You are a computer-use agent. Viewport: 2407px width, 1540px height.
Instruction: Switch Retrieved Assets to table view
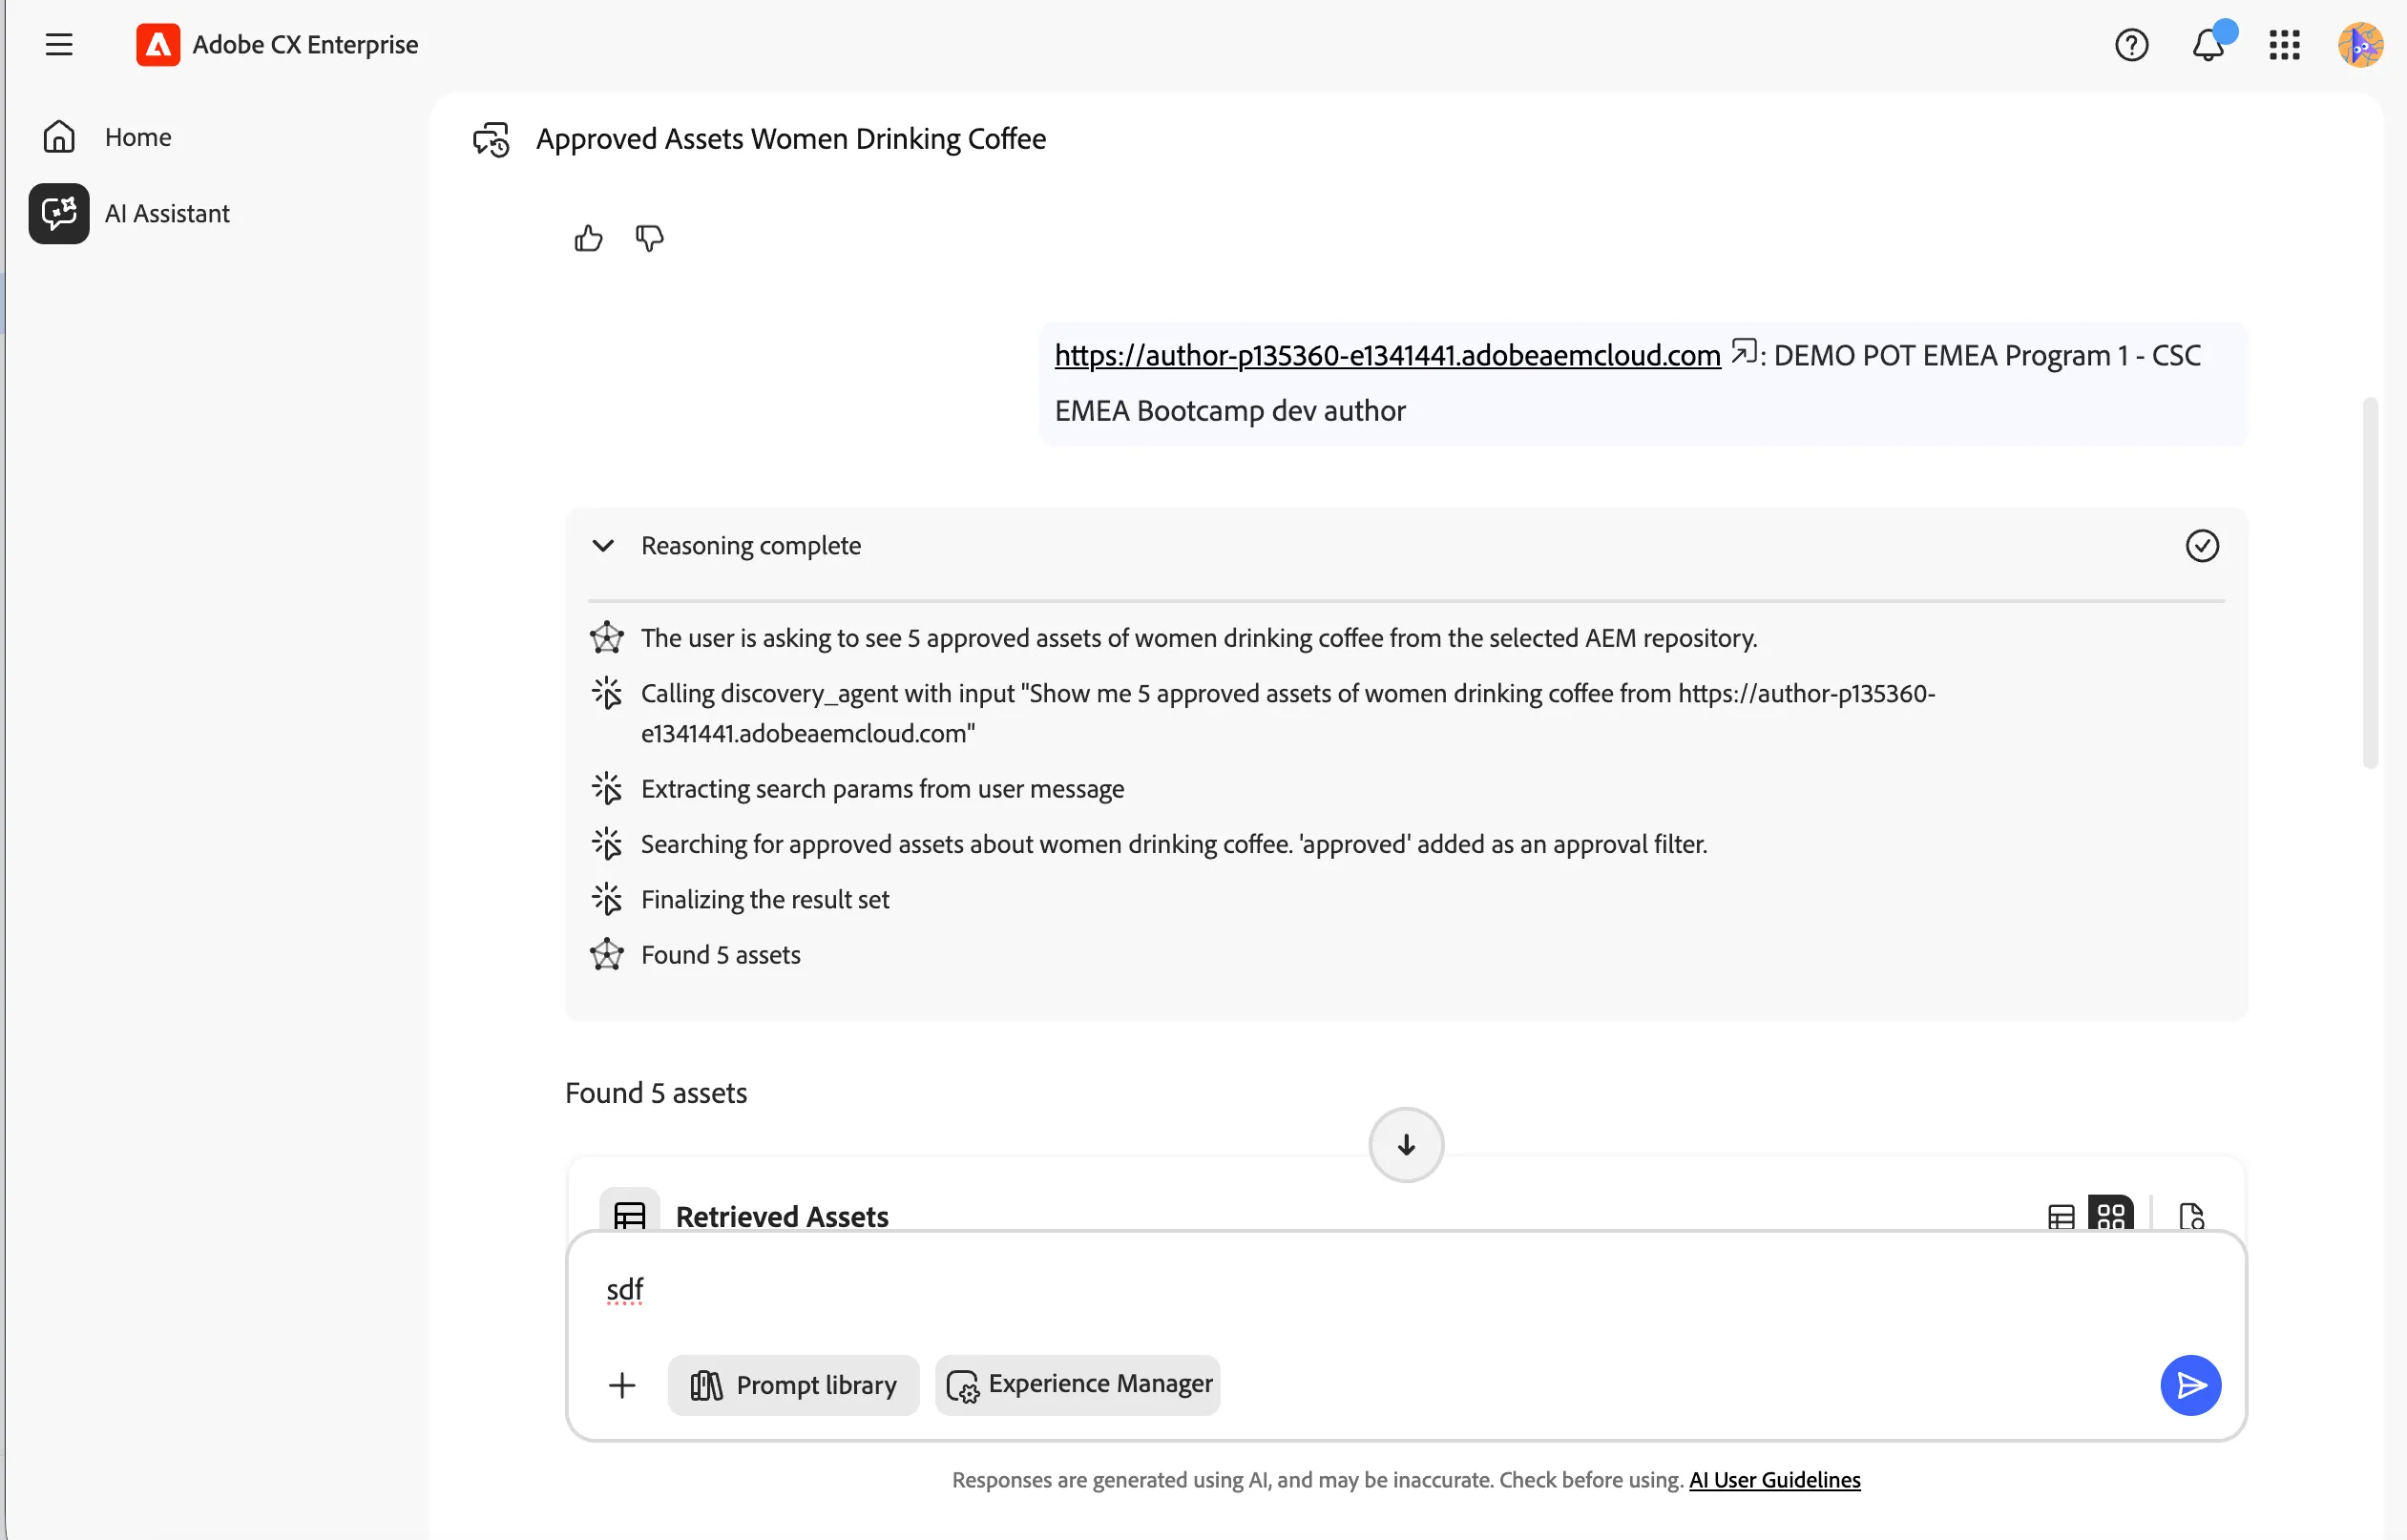point(2061,1217)
